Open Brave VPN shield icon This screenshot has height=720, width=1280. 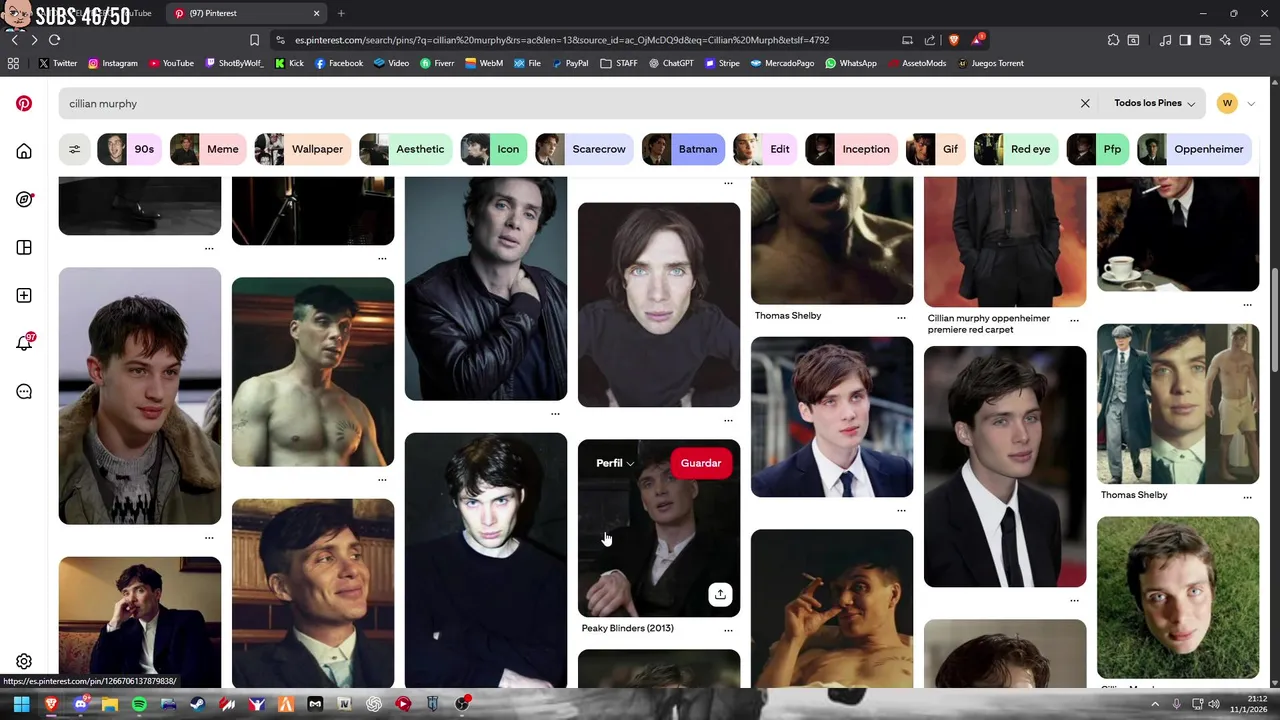(x=1245, y=40)
